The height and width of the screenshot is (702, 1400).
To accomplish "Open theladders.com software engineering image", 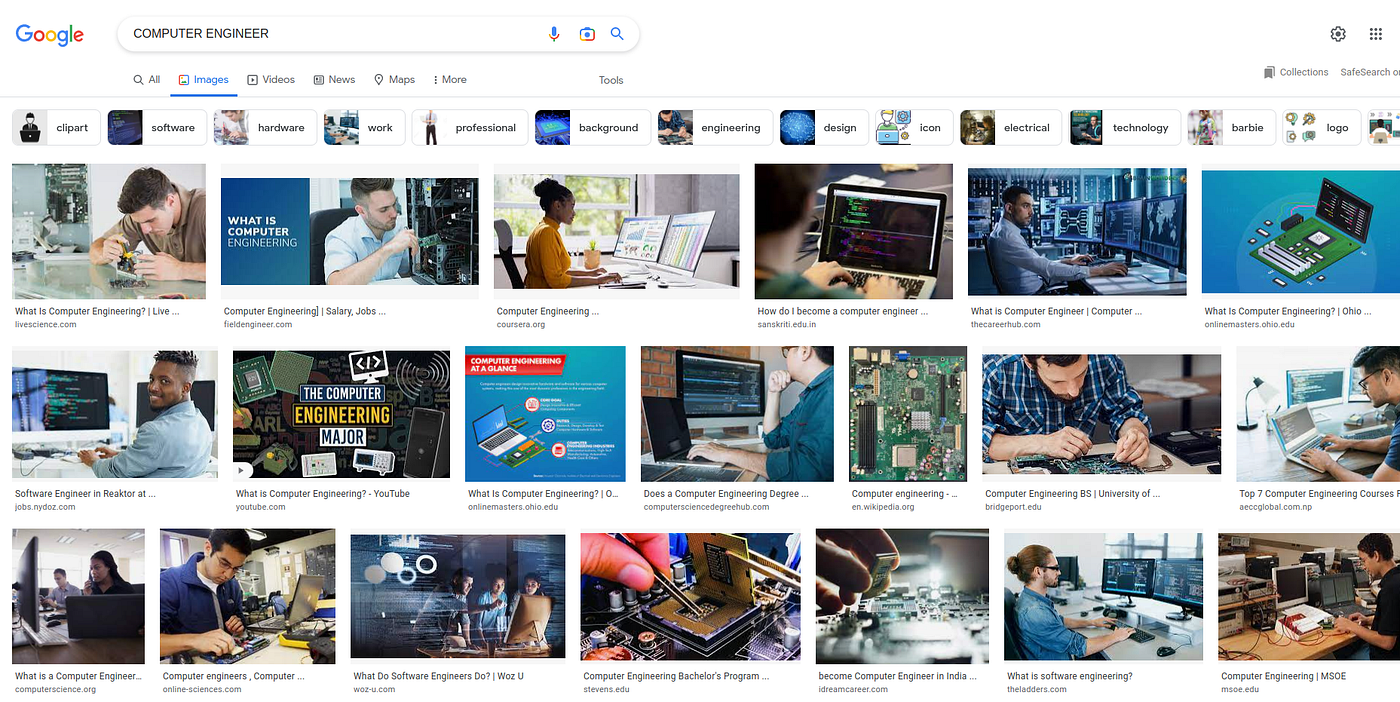I will point(1104,597).
